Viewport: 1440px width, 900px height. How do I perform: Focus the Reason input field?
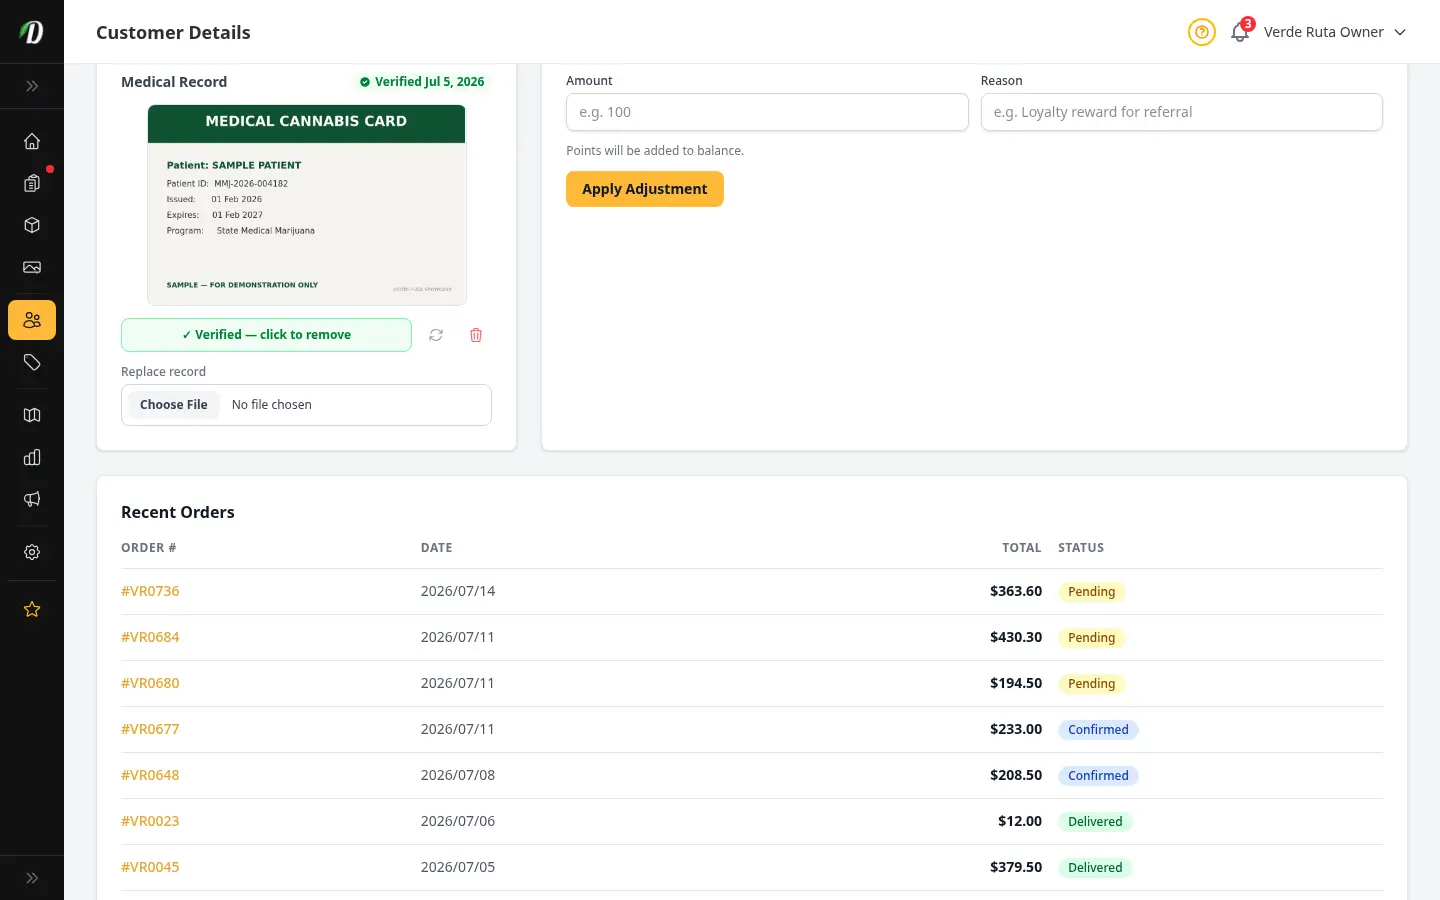pos(1181,112)
